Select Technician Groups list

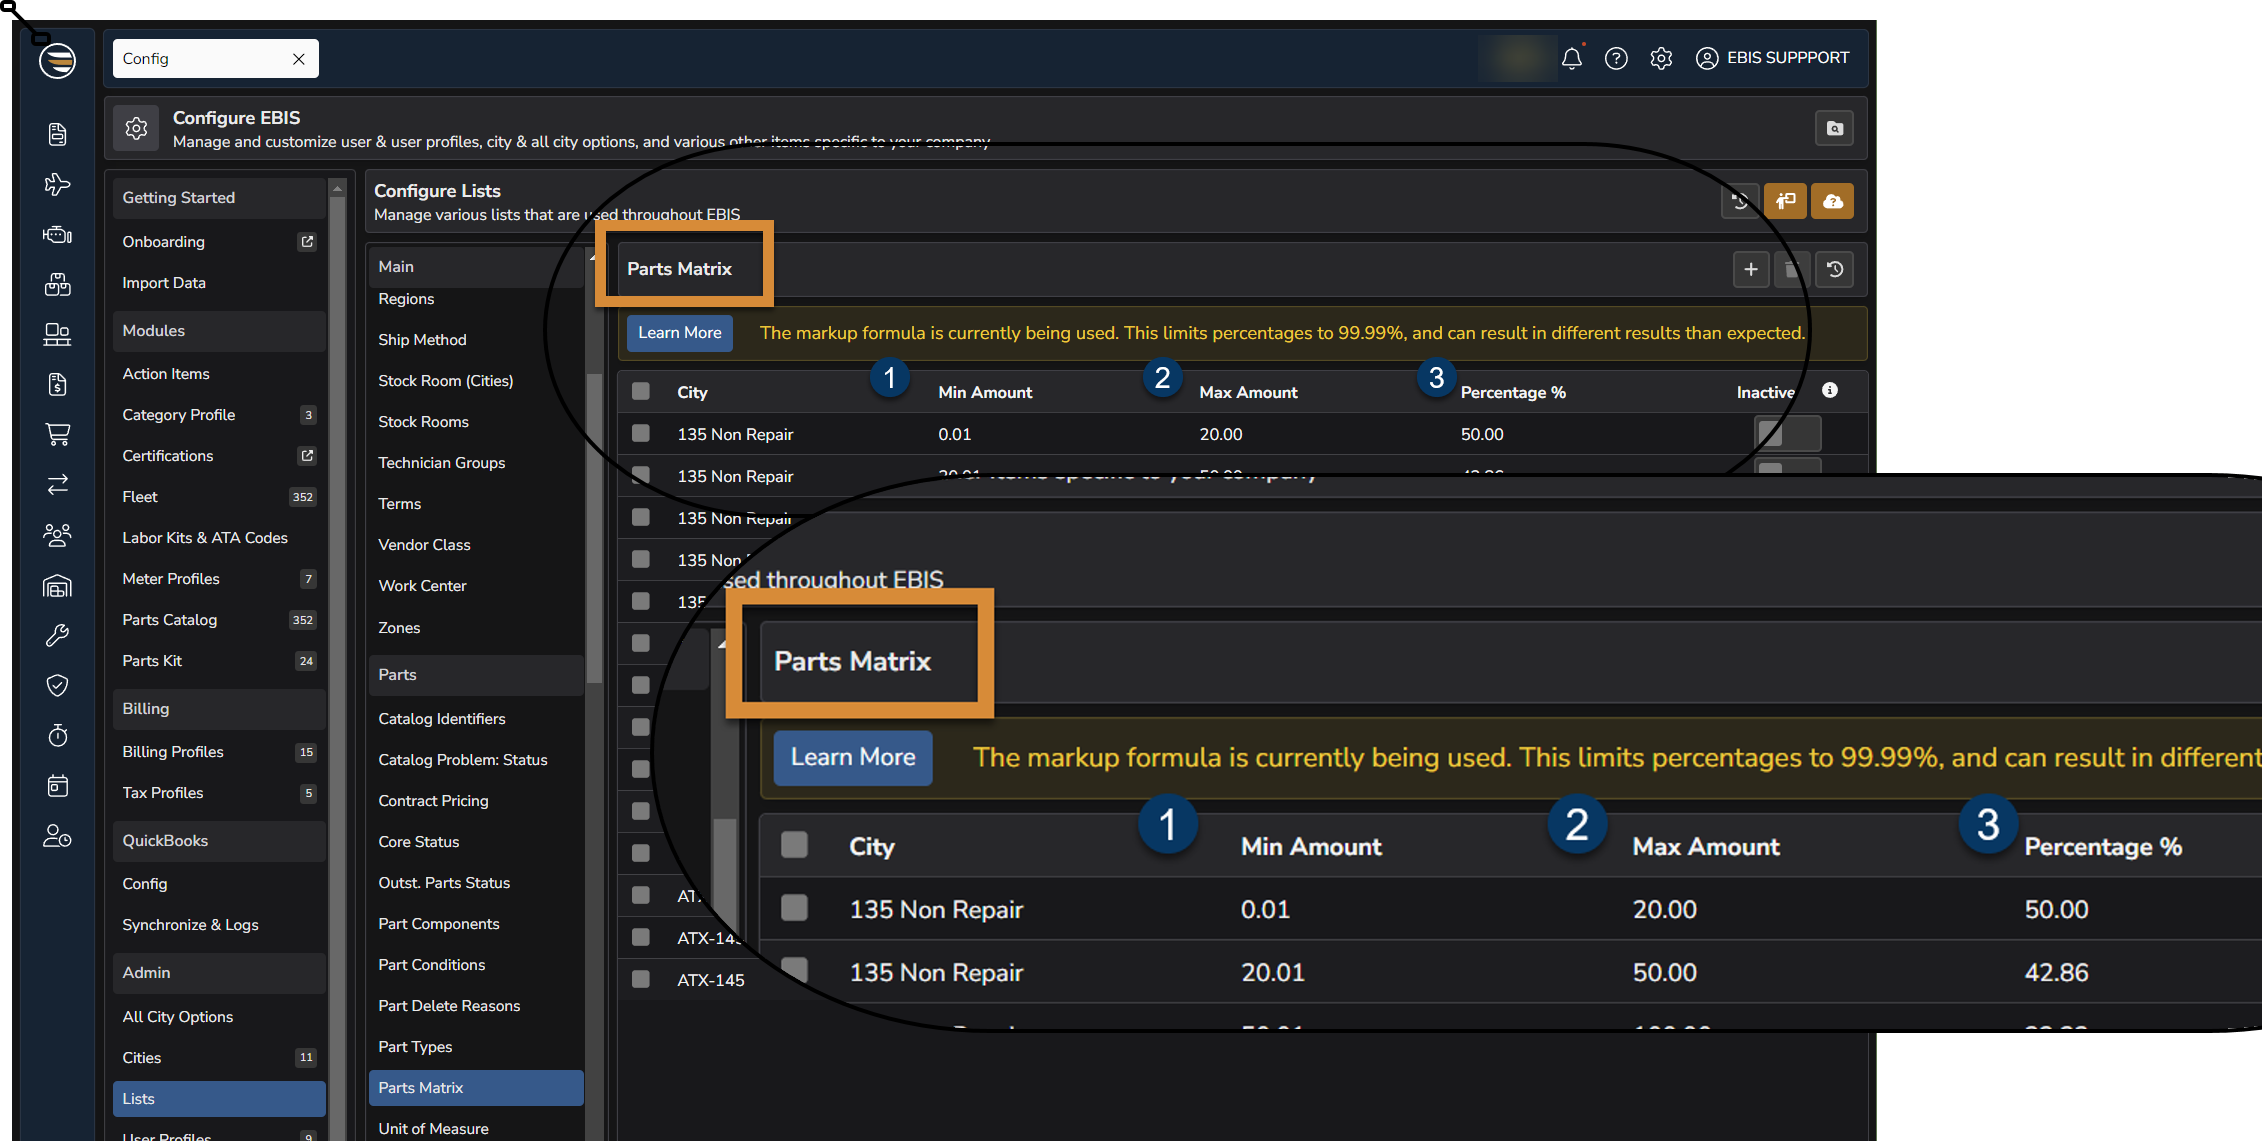(x=441, y=462)
